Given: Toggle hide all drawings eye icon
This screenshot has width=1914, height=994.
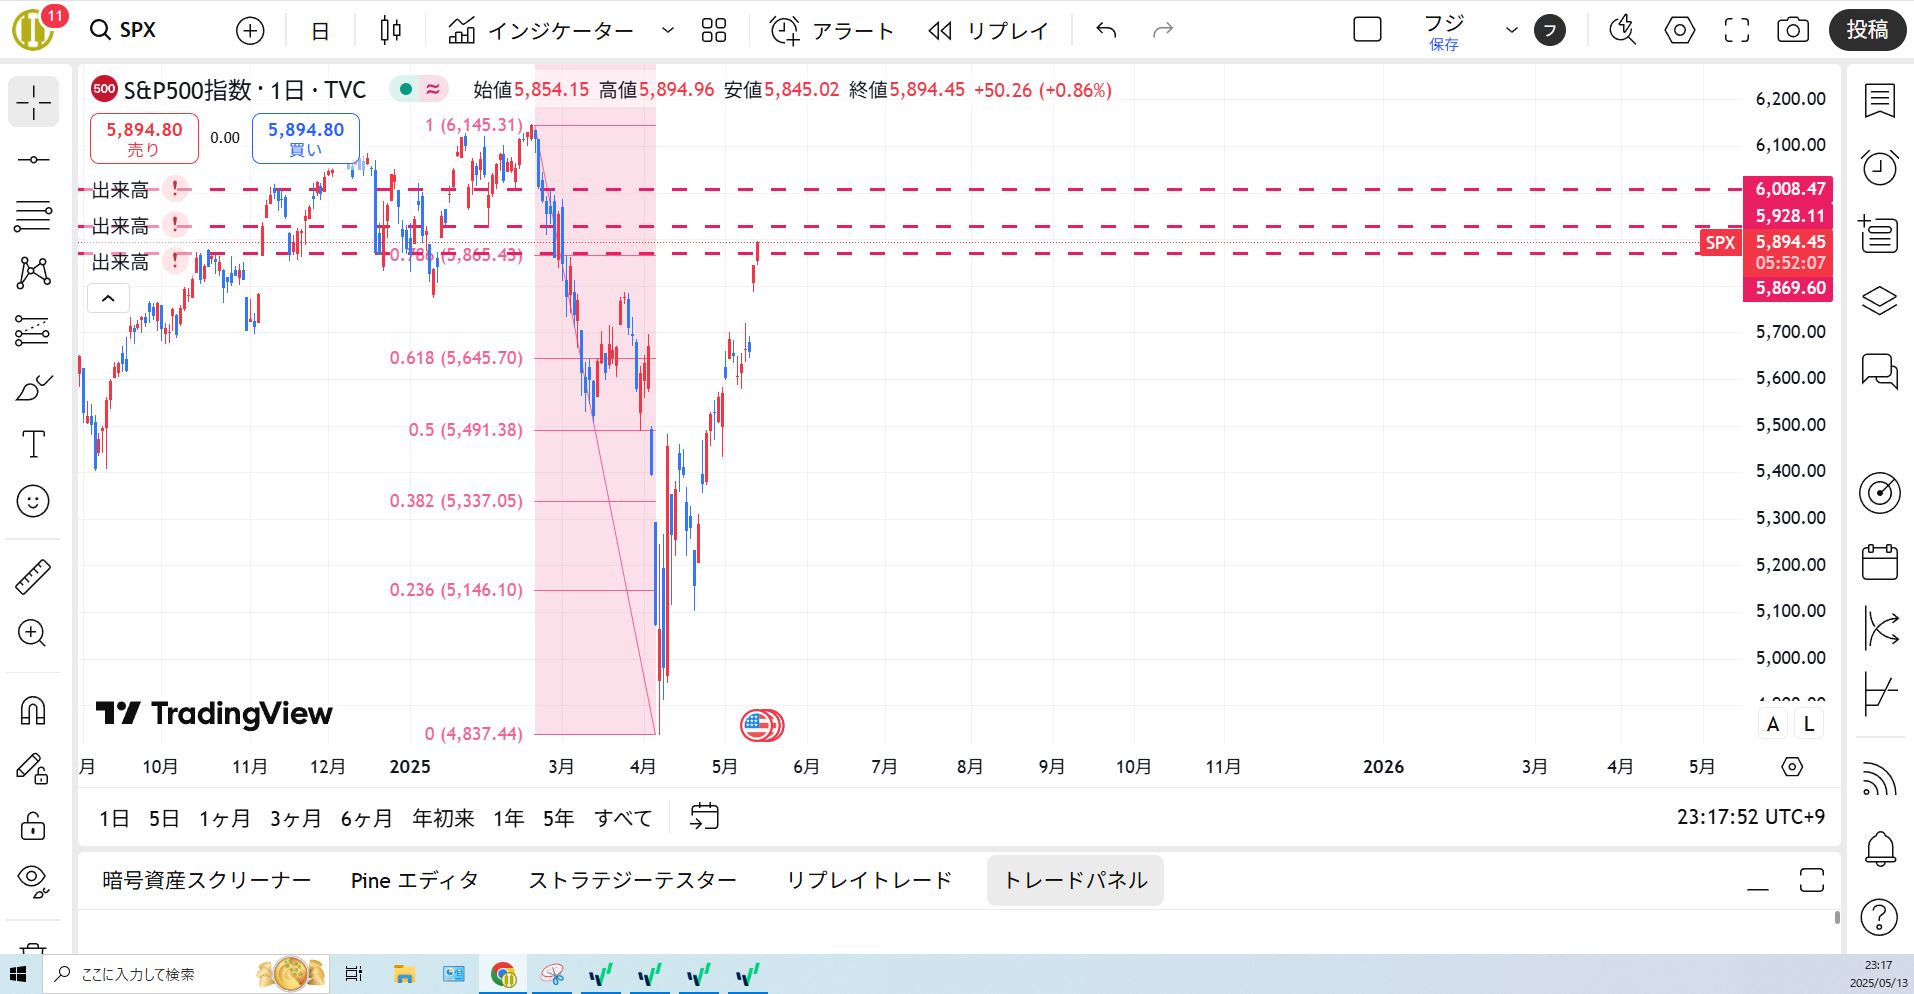Looking at the screenshot, I should [x=33, y=881].
